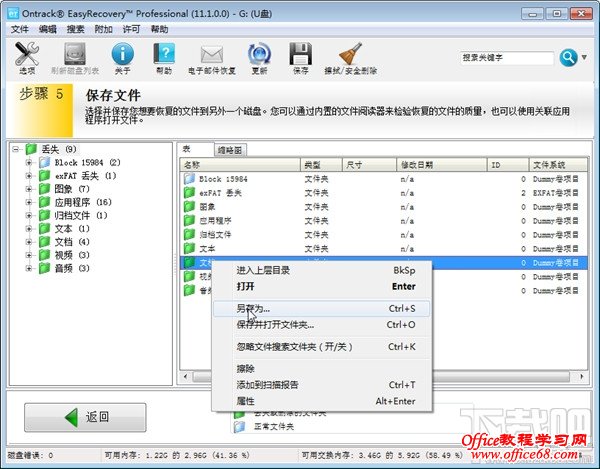Expand the Block 15984 (2) tree node
The image size is (600, 469).
[29, 163]
